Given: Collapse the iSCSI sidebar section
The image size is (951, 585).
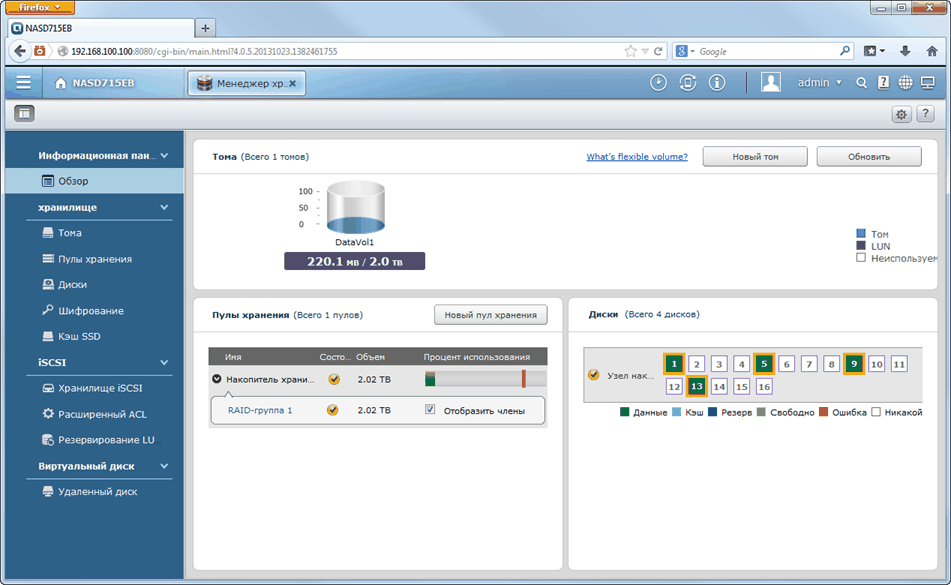Looking at the screenshot, I should click(x=164, y=362).
